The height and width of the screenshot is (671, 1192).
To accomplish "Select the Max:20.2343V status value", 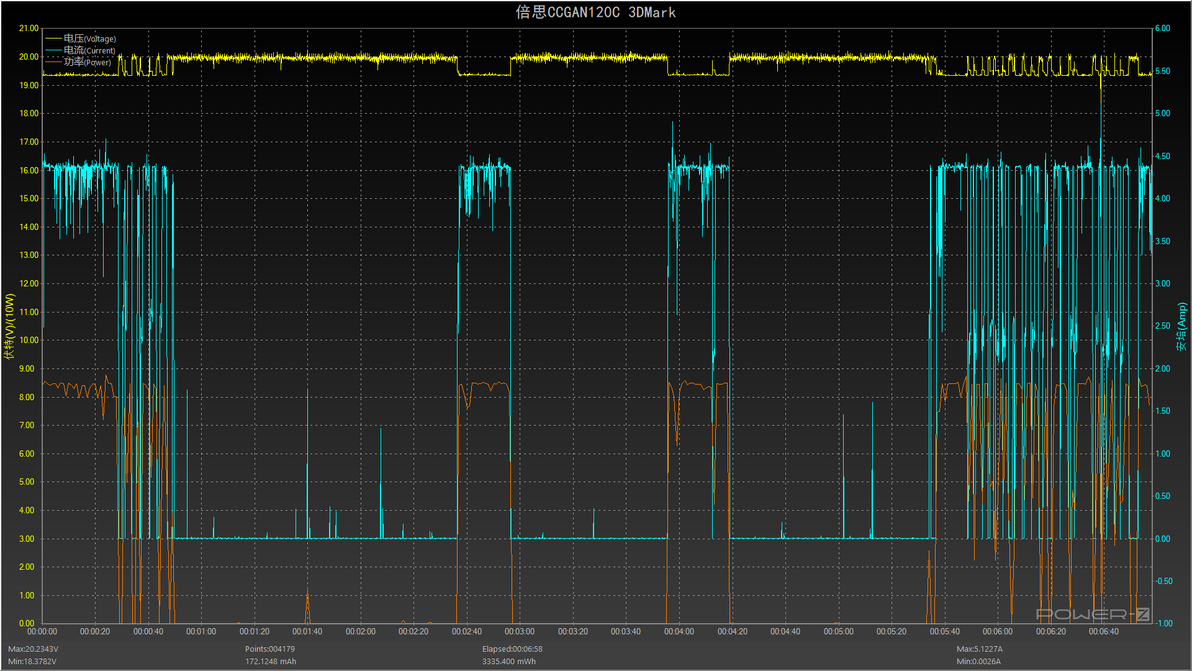I will pyautogui.click(x=33, y=649).
